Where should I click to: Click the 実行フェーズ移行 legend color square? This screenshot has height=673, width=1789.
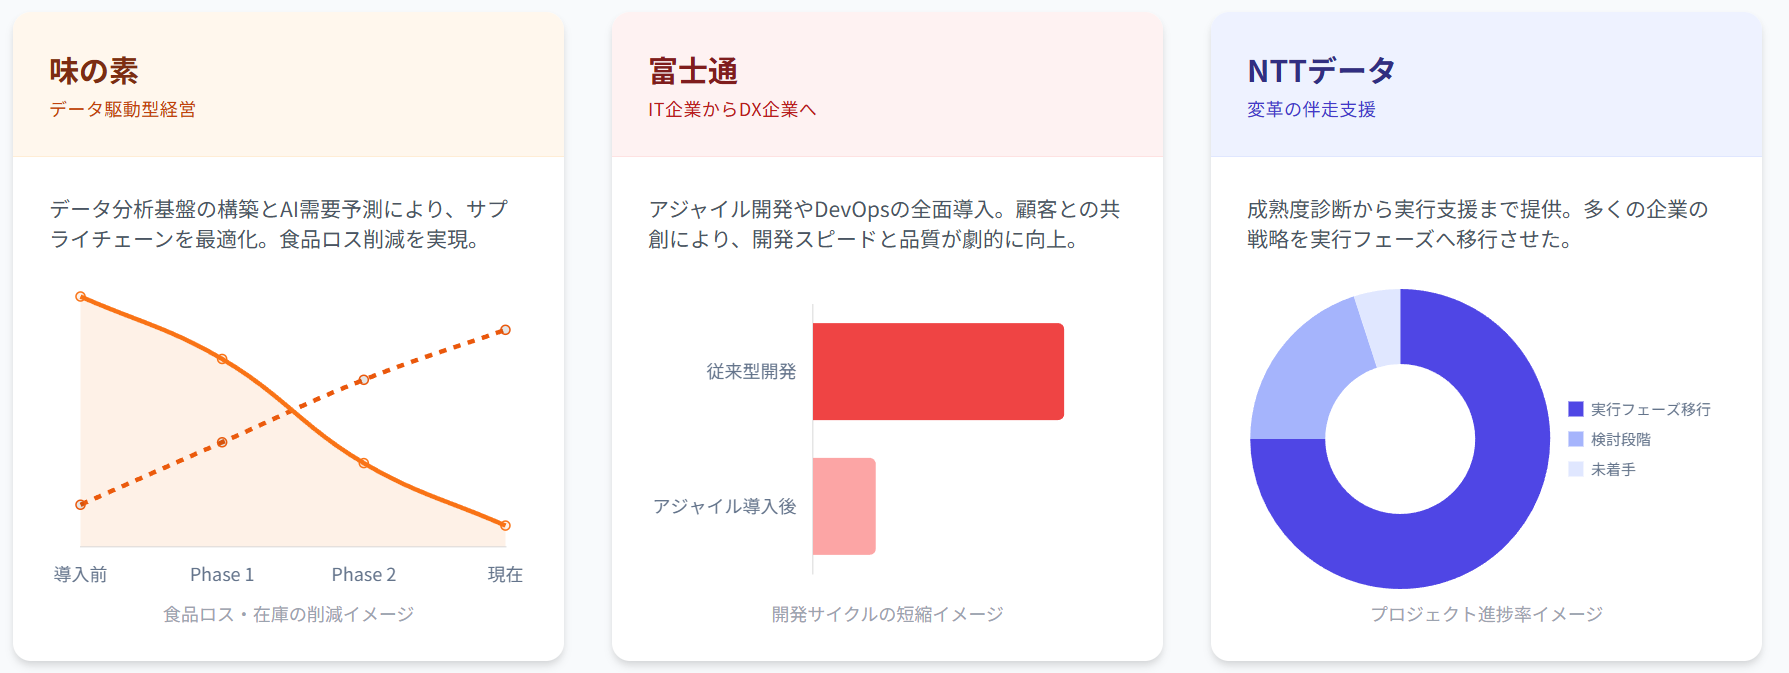(x=1576, y=409)
